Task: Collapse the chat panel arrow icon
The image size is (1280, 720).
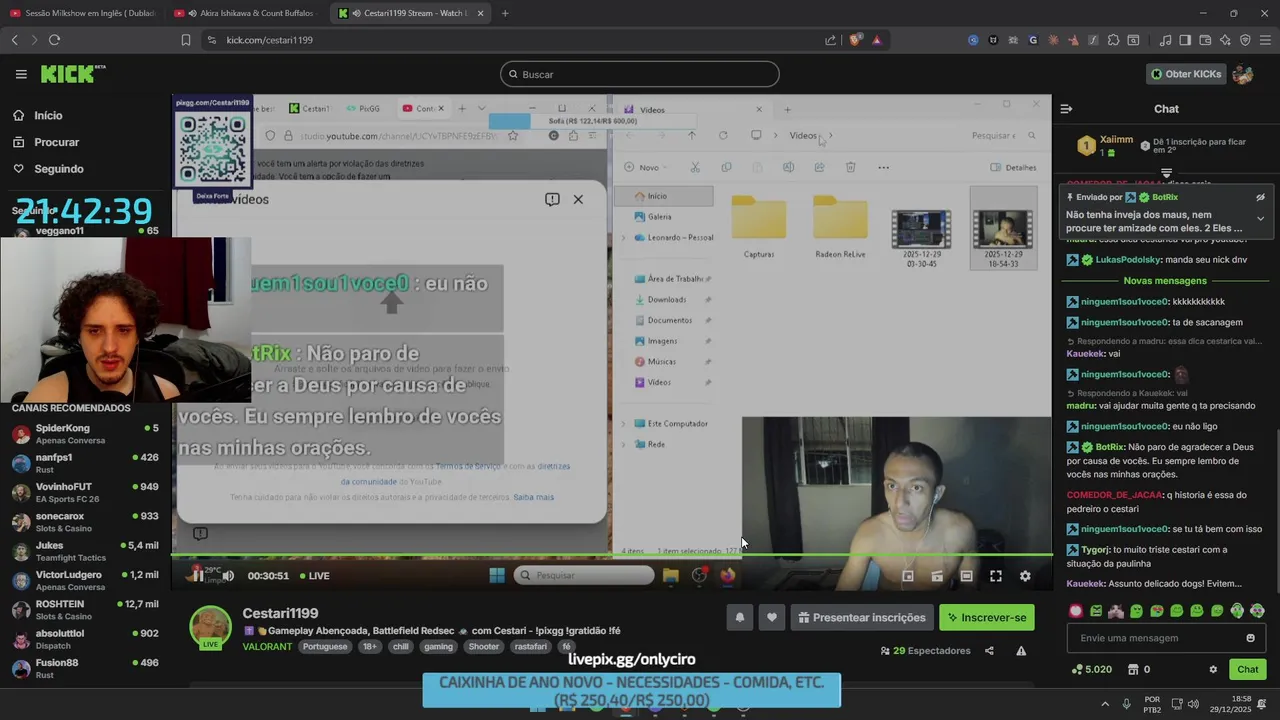Action: [1066, 108]
